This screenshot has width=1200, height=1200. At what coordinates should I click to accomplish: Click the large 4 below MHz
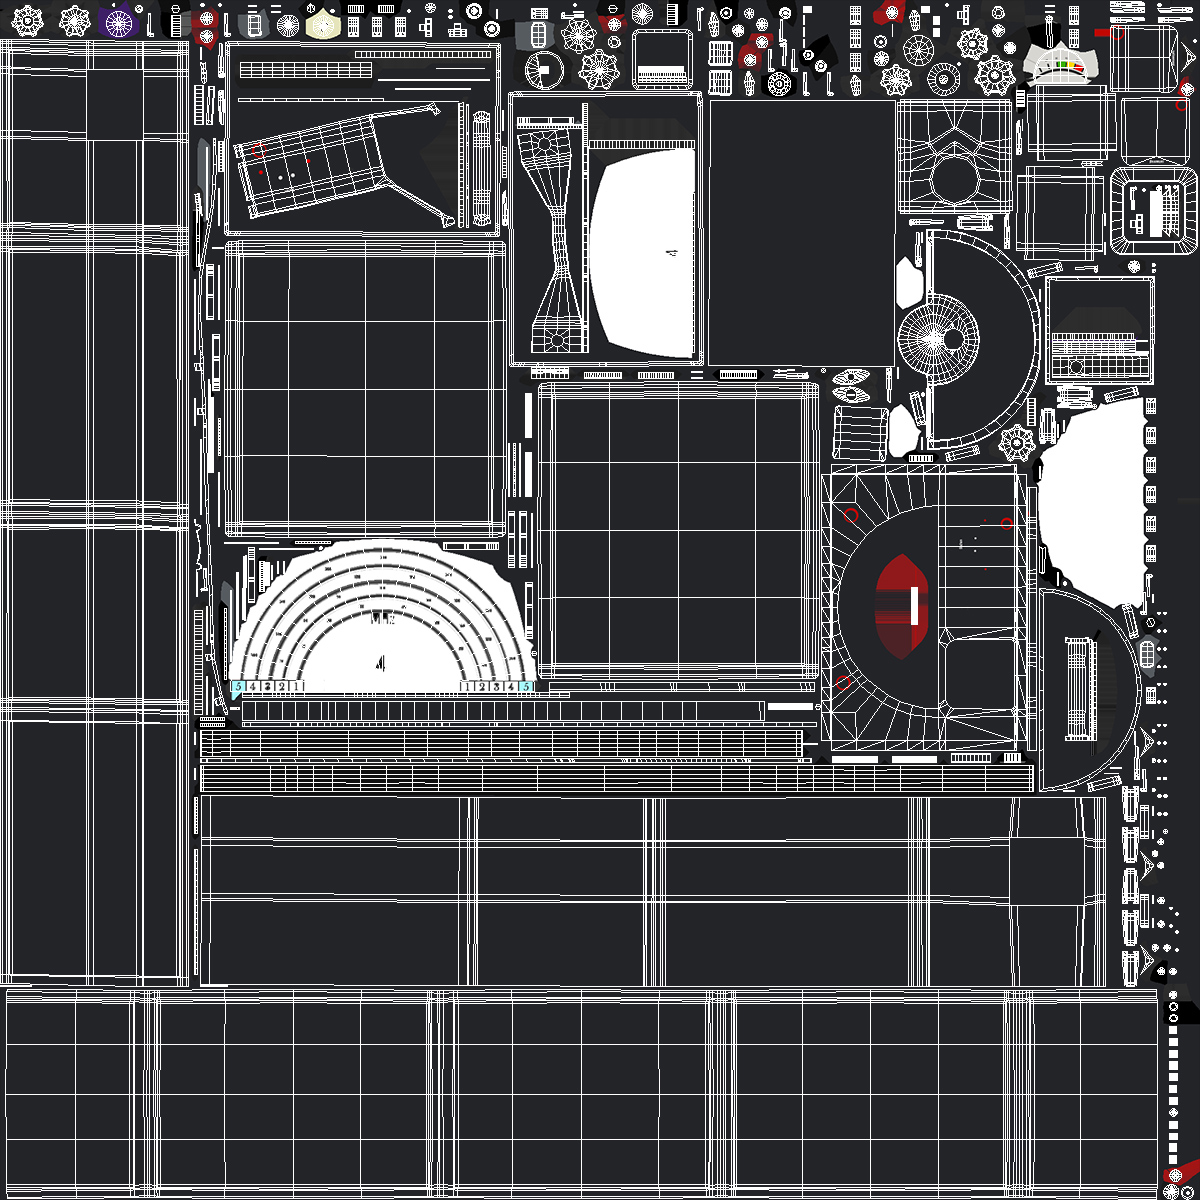tap(380, 662)
